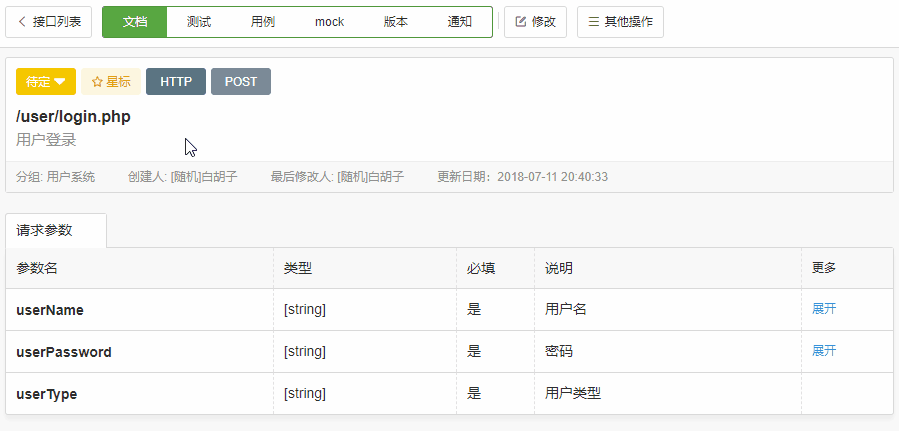This screenshot has height=431, width=899.
Task: Open the 其他操作 menu icon
Action: coord(594,22)
